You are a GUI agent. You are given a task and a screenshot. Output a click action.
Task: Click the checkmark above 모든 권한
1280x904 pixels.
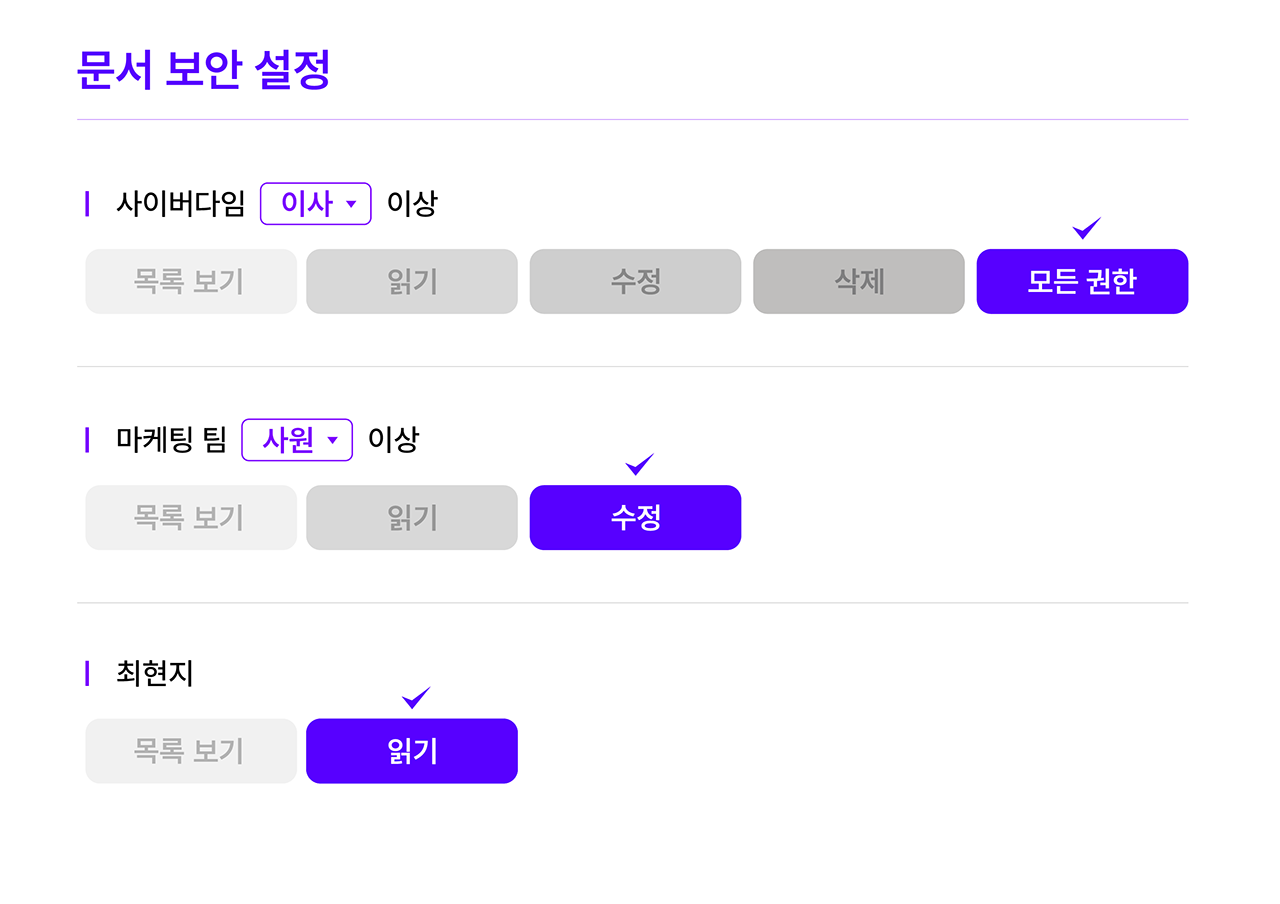(1086, 229)
